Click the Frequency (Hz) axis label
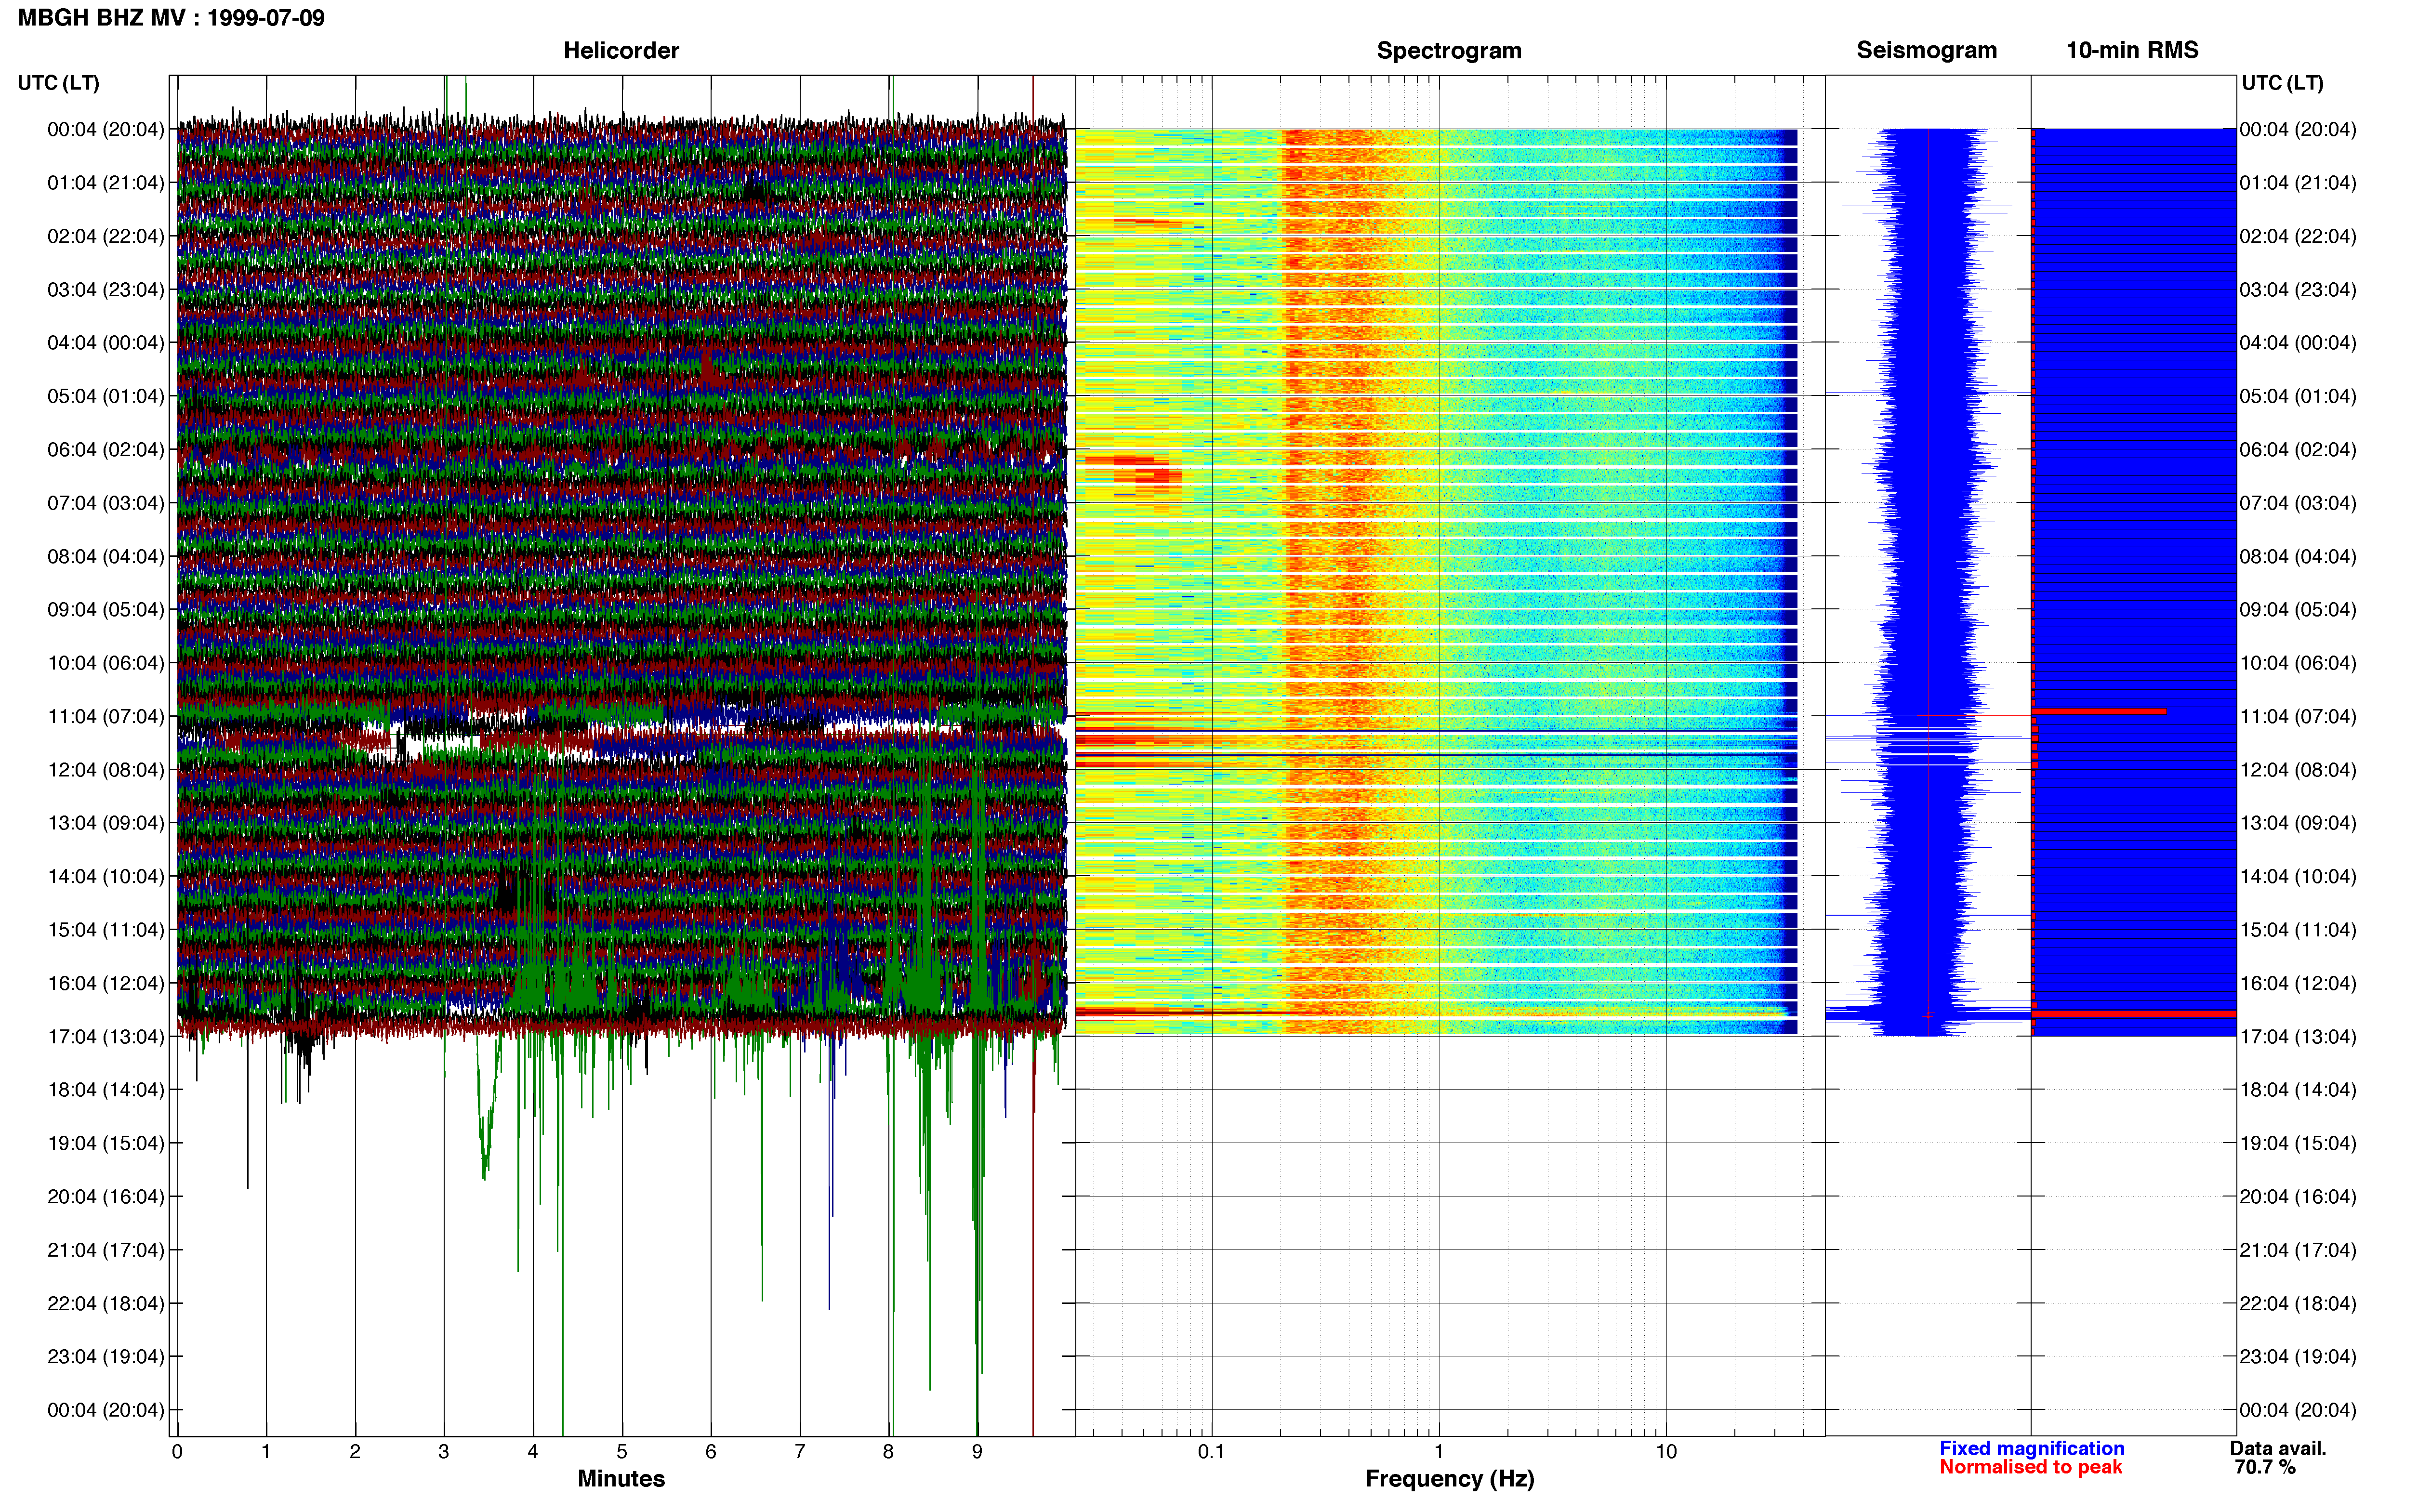Image resolution: width=2418 pixels, height=1512 pixels. [1449, 1479]
